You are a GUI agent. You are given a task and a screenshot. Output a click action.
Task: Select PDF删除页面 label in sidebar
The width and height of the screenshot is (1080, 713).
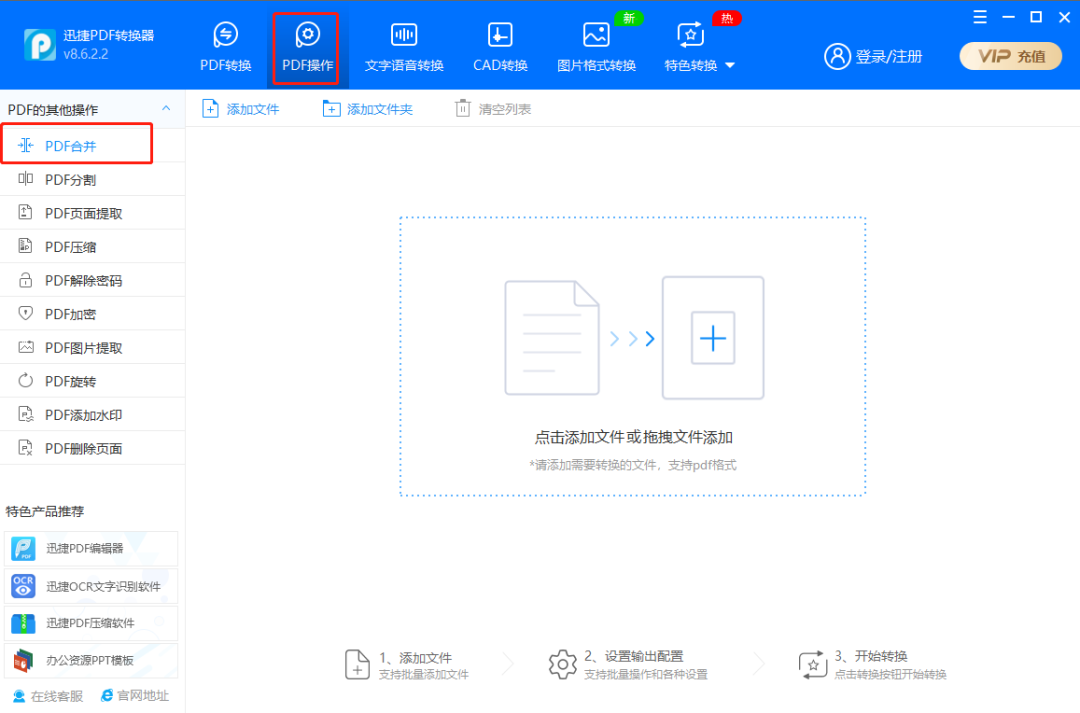pos(83,449)
